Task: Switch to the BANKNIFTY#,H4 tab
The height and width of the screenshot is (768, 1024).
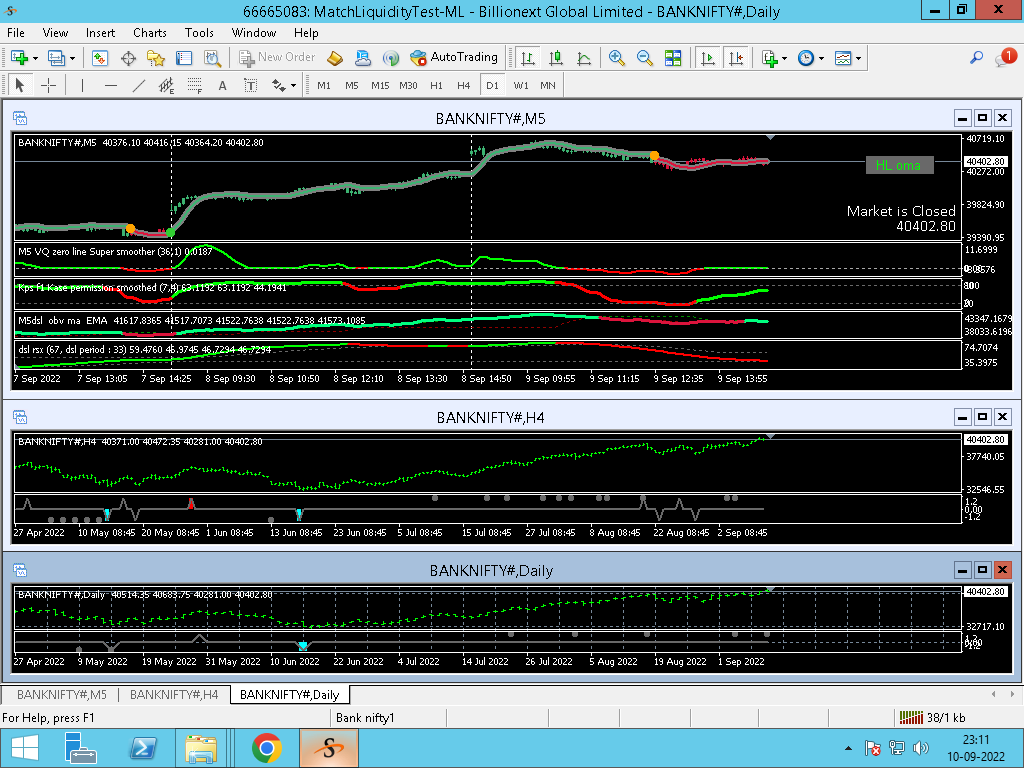Action: click(174, 694)
